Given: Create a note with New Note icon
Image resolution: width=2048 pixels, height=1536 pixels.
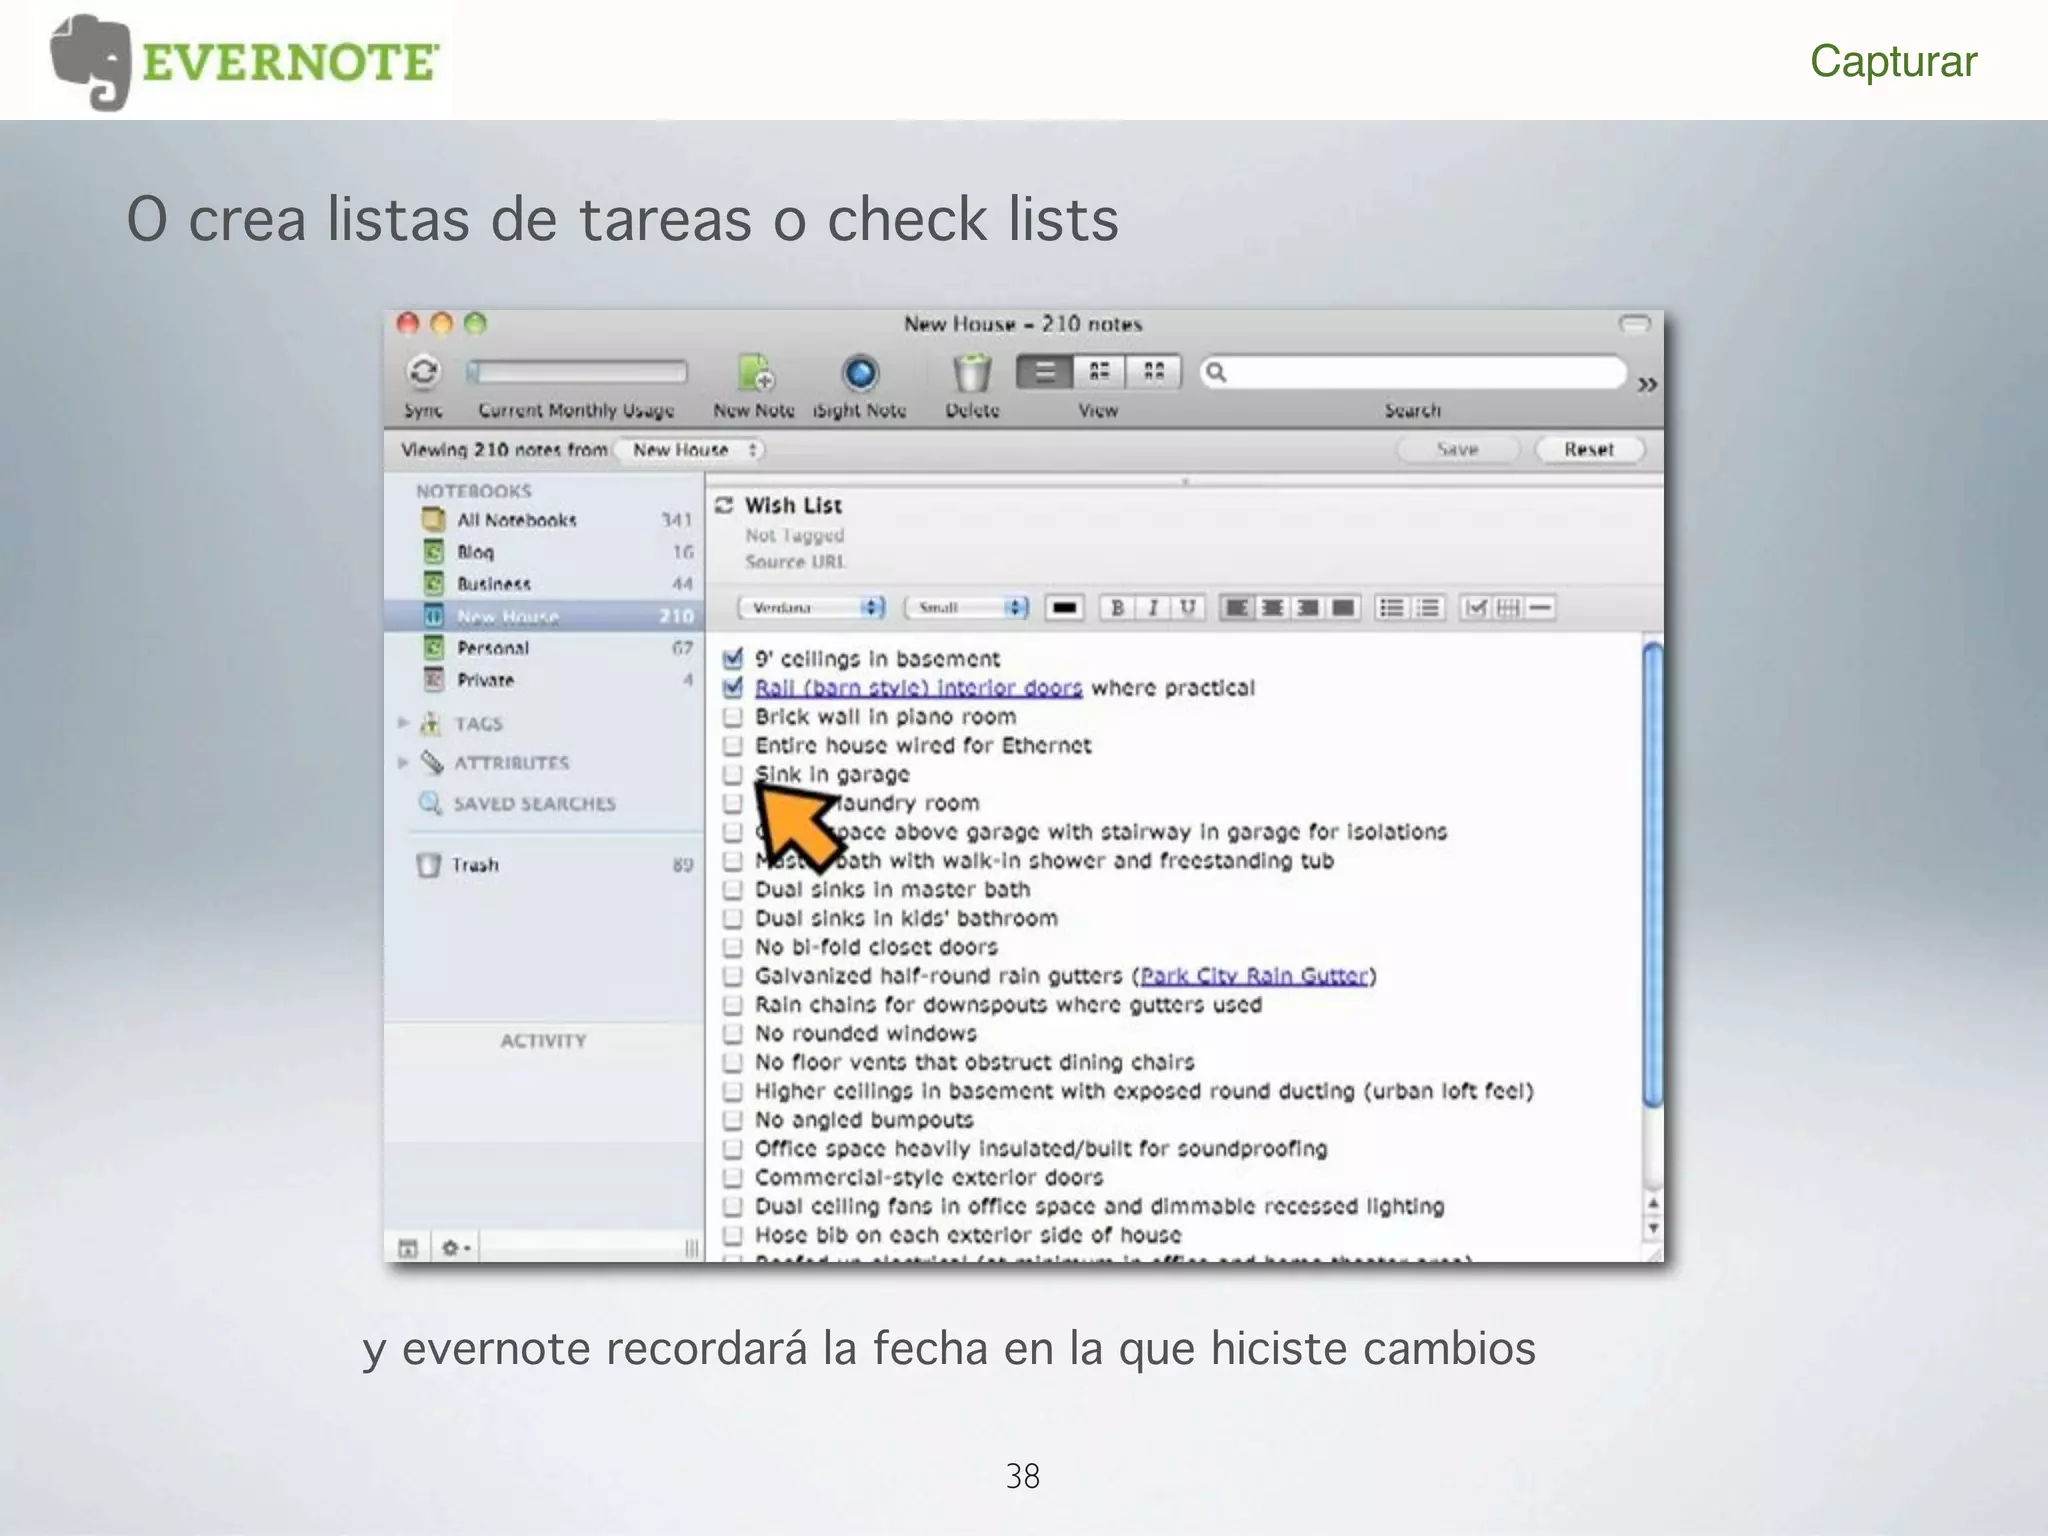Looking at the screenshot, I should [x=755, y=372].
